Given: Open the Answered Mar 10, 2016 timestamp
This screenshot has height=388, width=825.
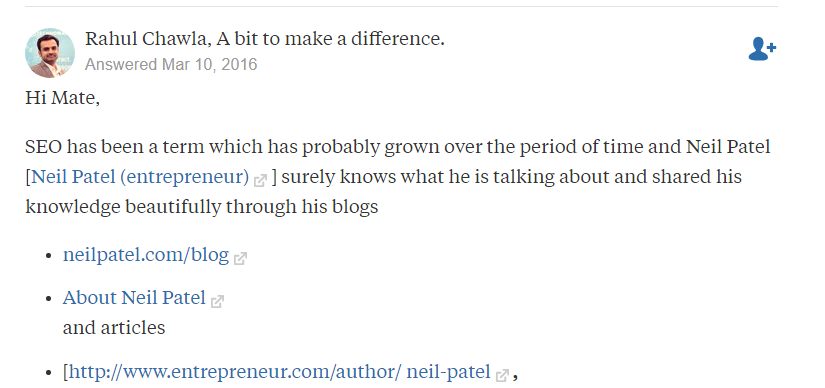Looking at the screenshot, I should point(171,65).
